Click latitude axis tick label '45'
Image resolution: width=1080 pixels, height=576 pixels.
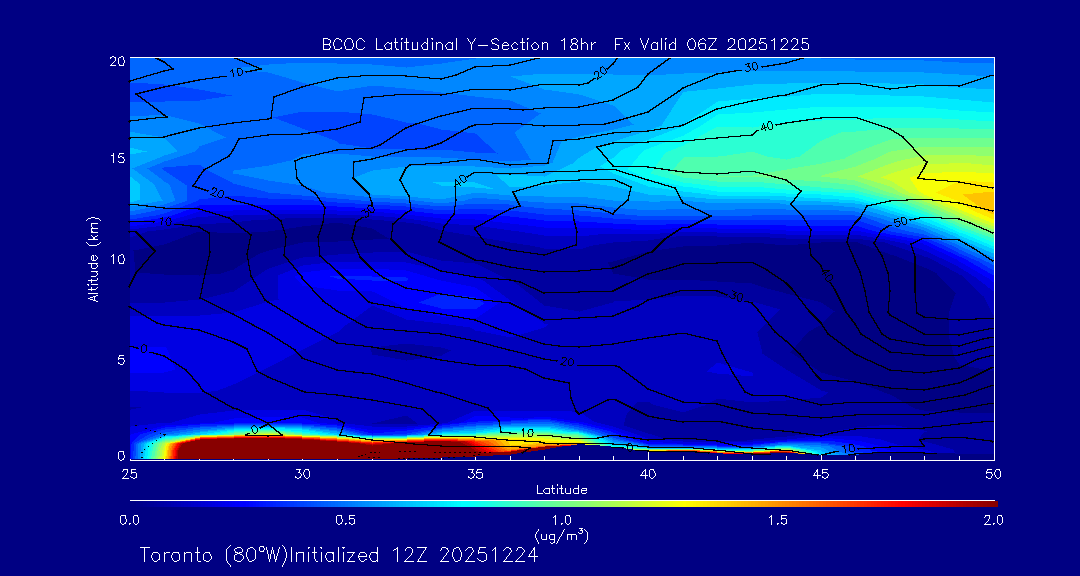[821, 473]
